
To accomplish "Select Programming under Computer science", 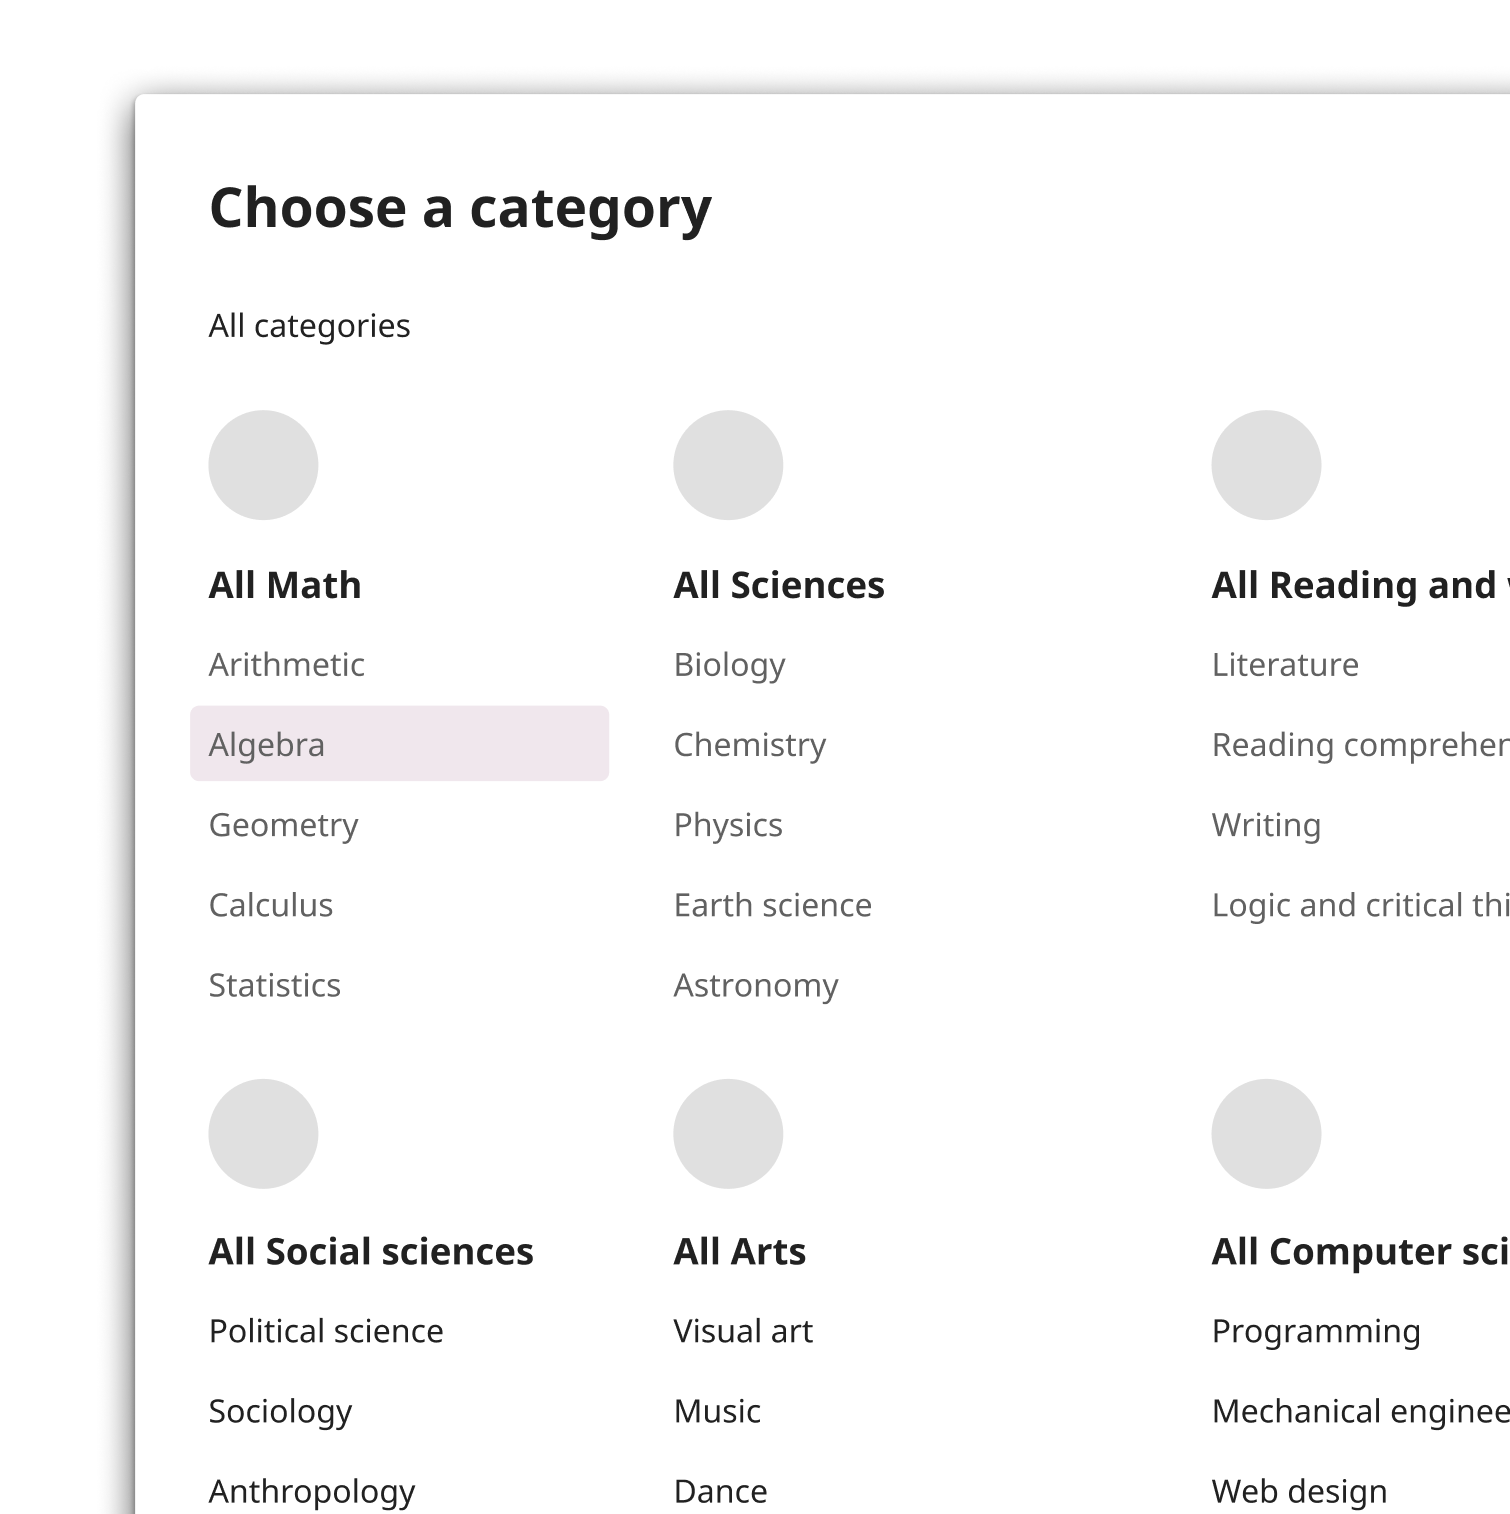I will point(1316,1332).
